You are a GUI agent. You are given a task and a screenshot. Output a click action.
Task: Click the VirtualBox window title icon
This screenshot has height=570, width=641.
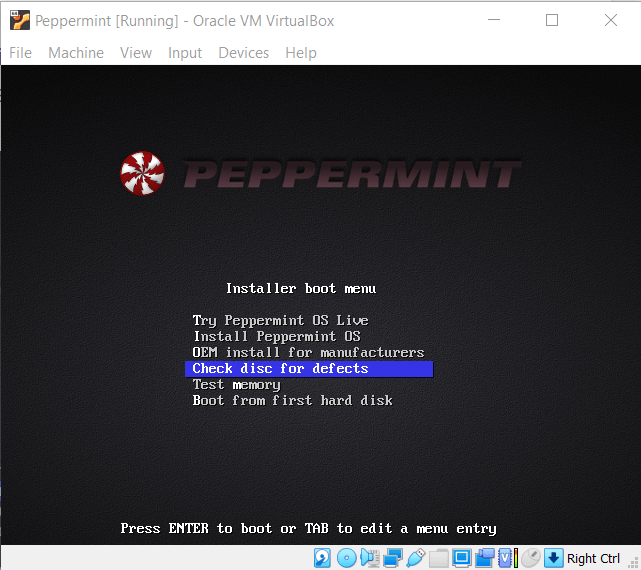[20, 20]
